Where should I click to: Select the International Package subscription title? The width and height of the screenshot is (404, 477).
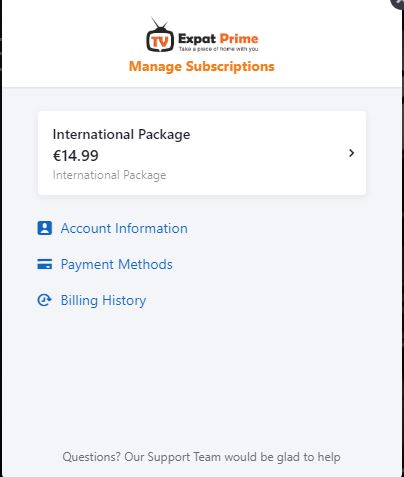(x=121, y=134)
